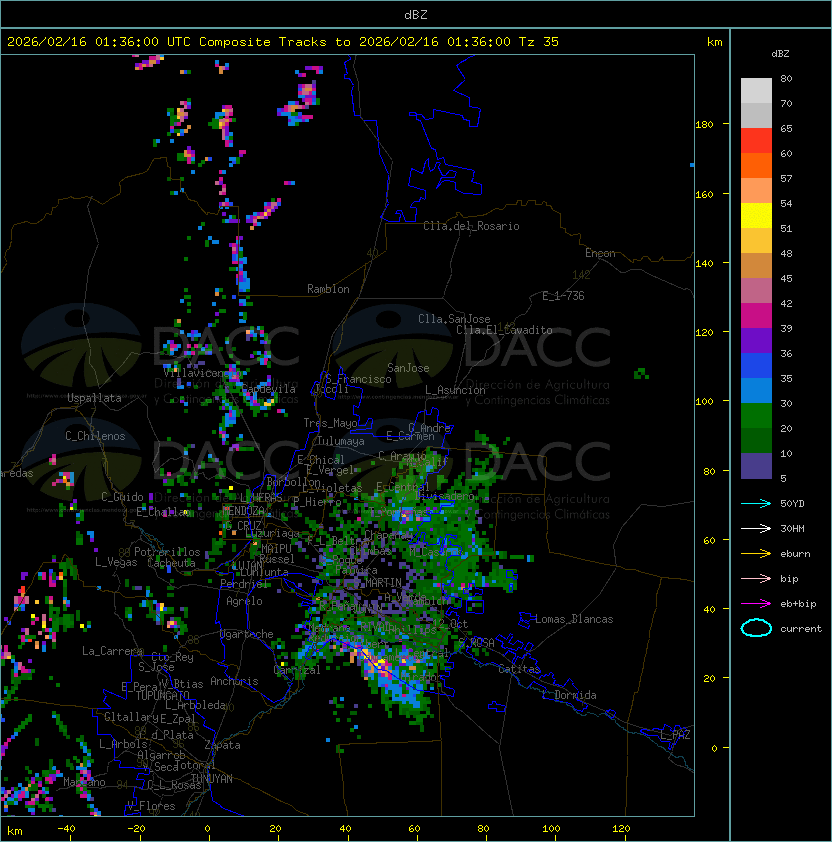
Task: Click the dBZ title at the top
Action: pyautogui.click(x=416, y=15)
